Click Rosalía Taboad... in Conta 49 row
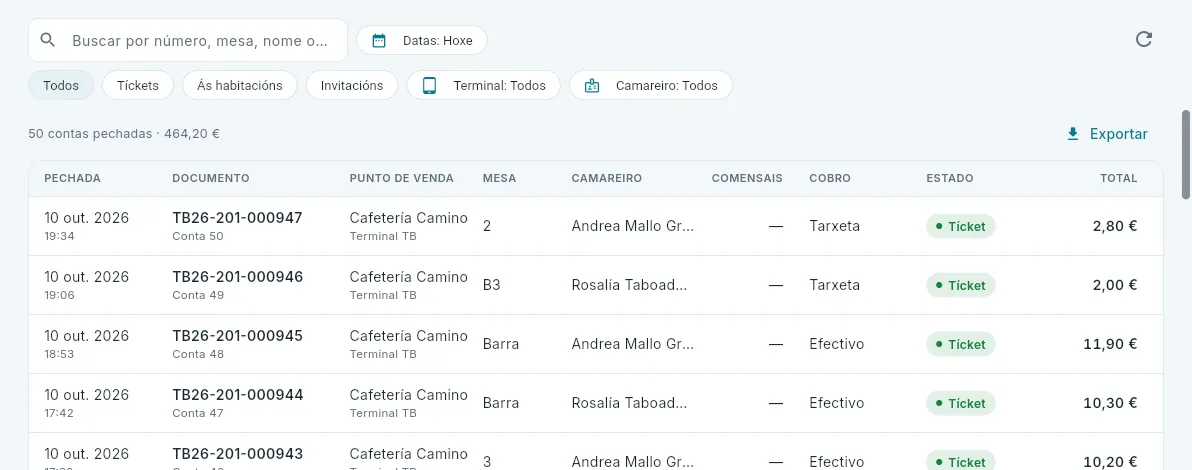Viewport: 1192px width, 470px height. [629, 285]
